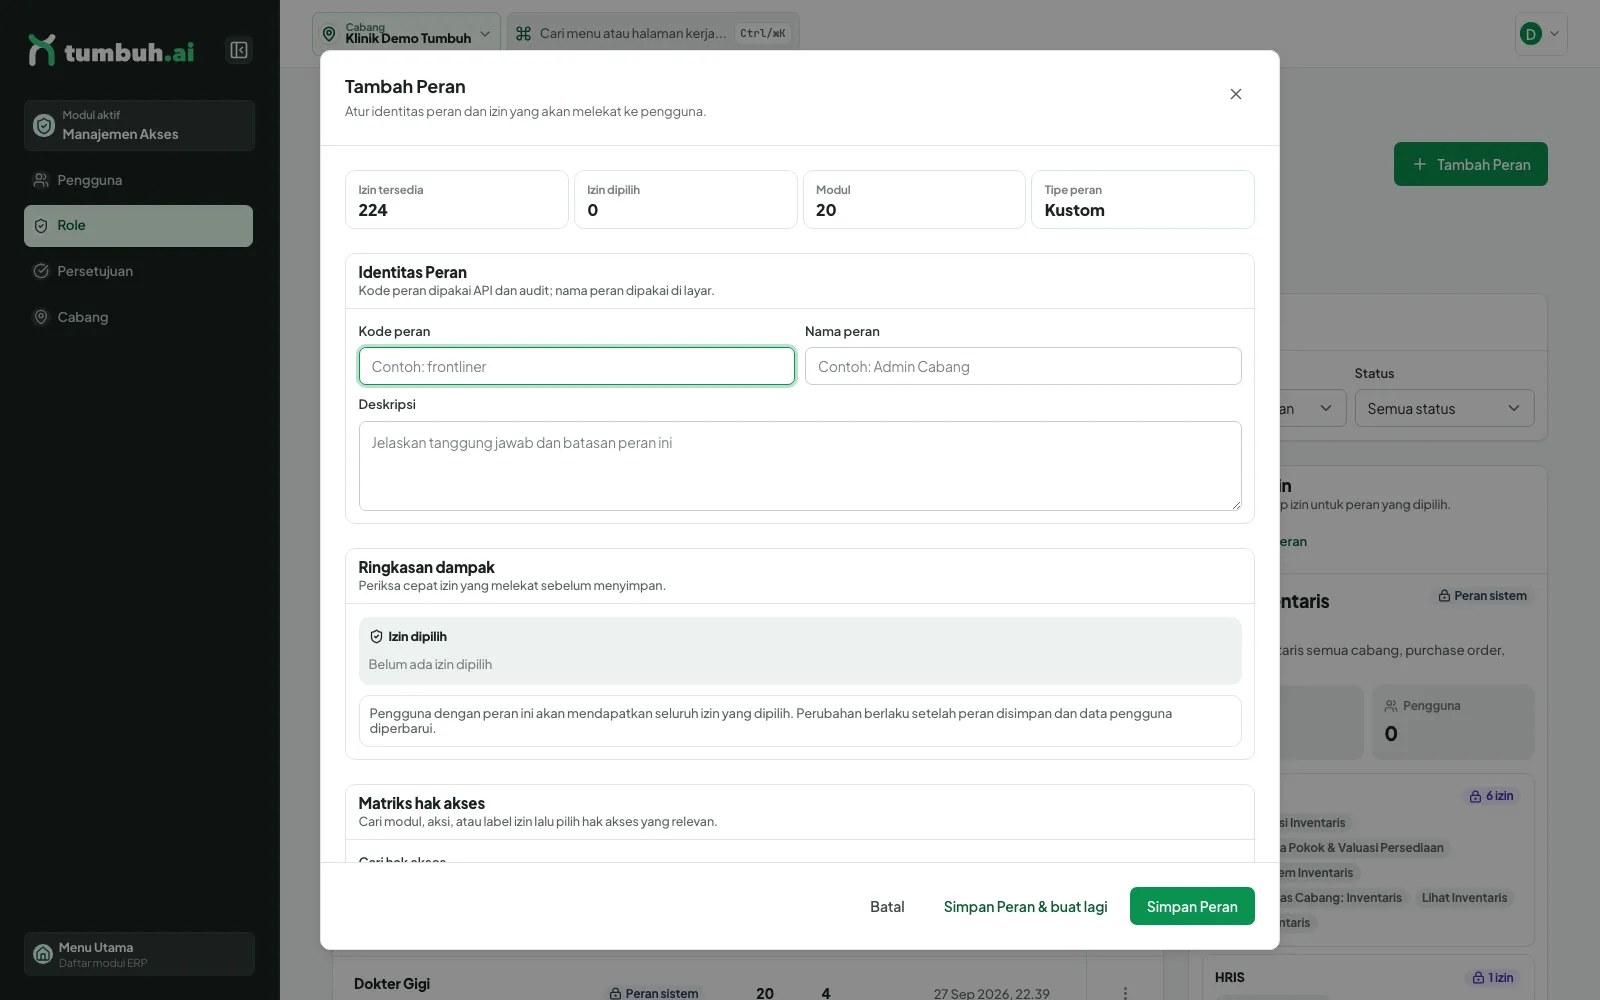Click the tumbuh.ai logo
Image resolution: width=1600 pixels, height=1000 pixels.
coord(111,51)
